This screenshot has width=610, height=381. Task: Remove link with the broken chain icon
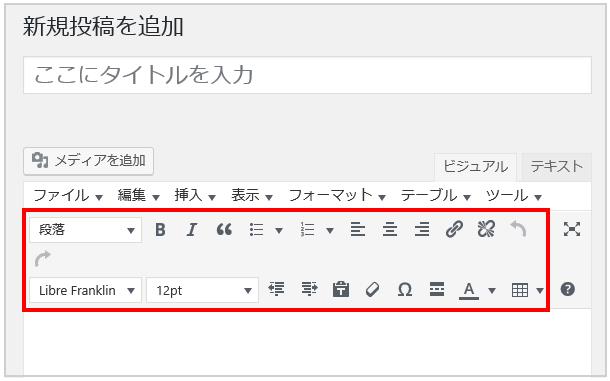pos(486,229)
